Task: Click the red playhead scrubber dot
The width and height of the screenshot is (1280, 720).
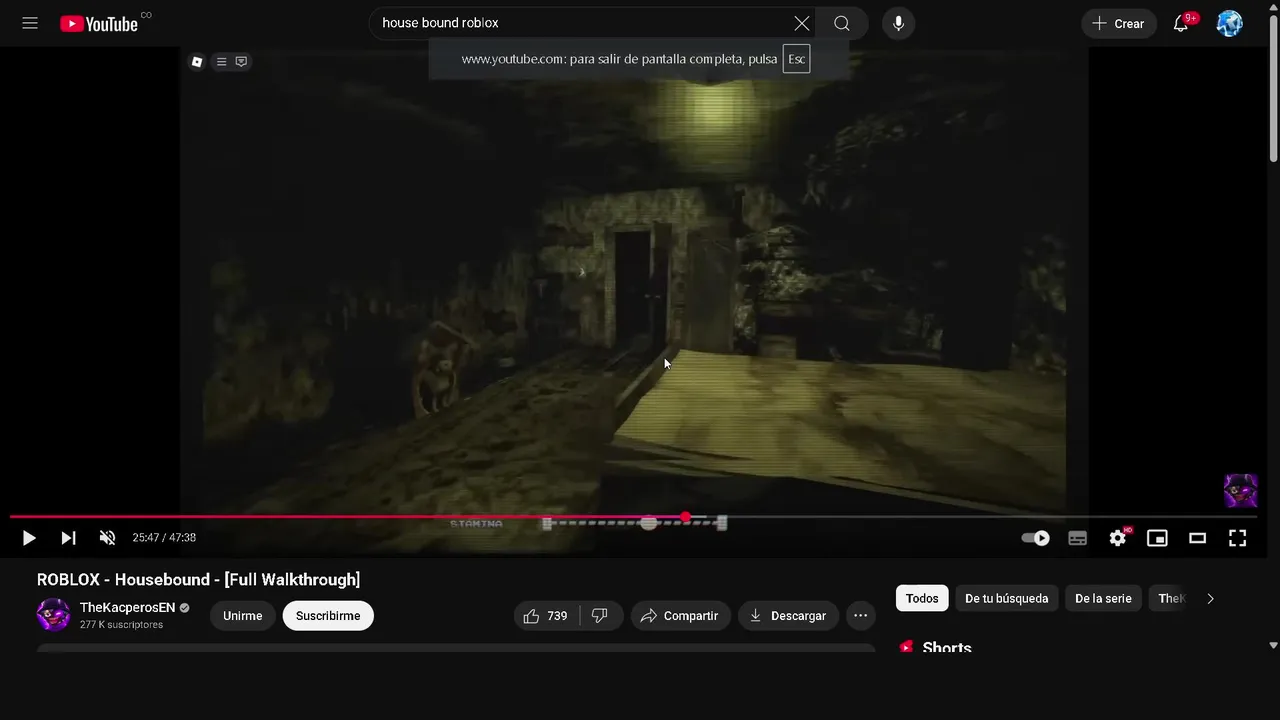Action: (x=685, y=517)
